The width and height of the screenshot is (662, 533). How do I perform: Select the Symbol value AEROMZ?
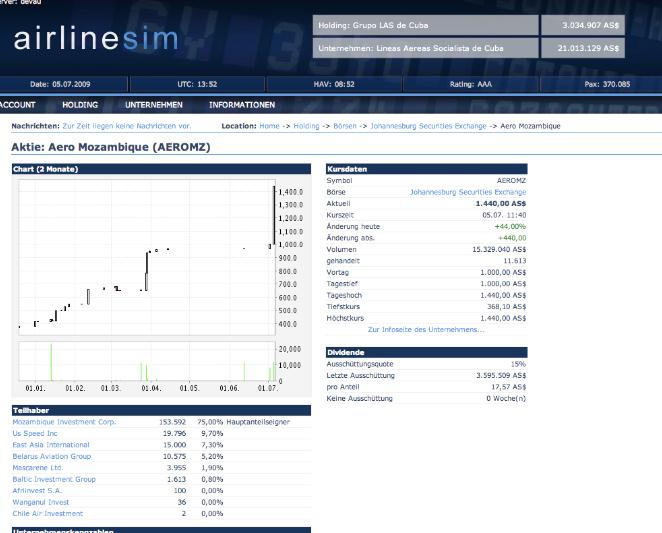(511, 181)
